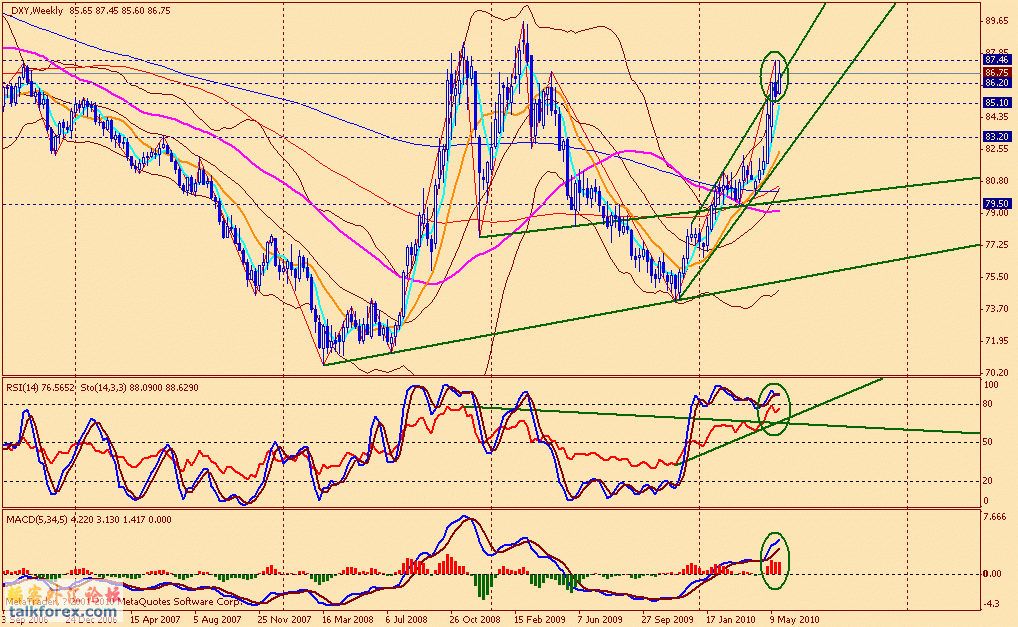Click the 80.80 price axis value
The image size is (1018, 627).
tap(997, 180)
